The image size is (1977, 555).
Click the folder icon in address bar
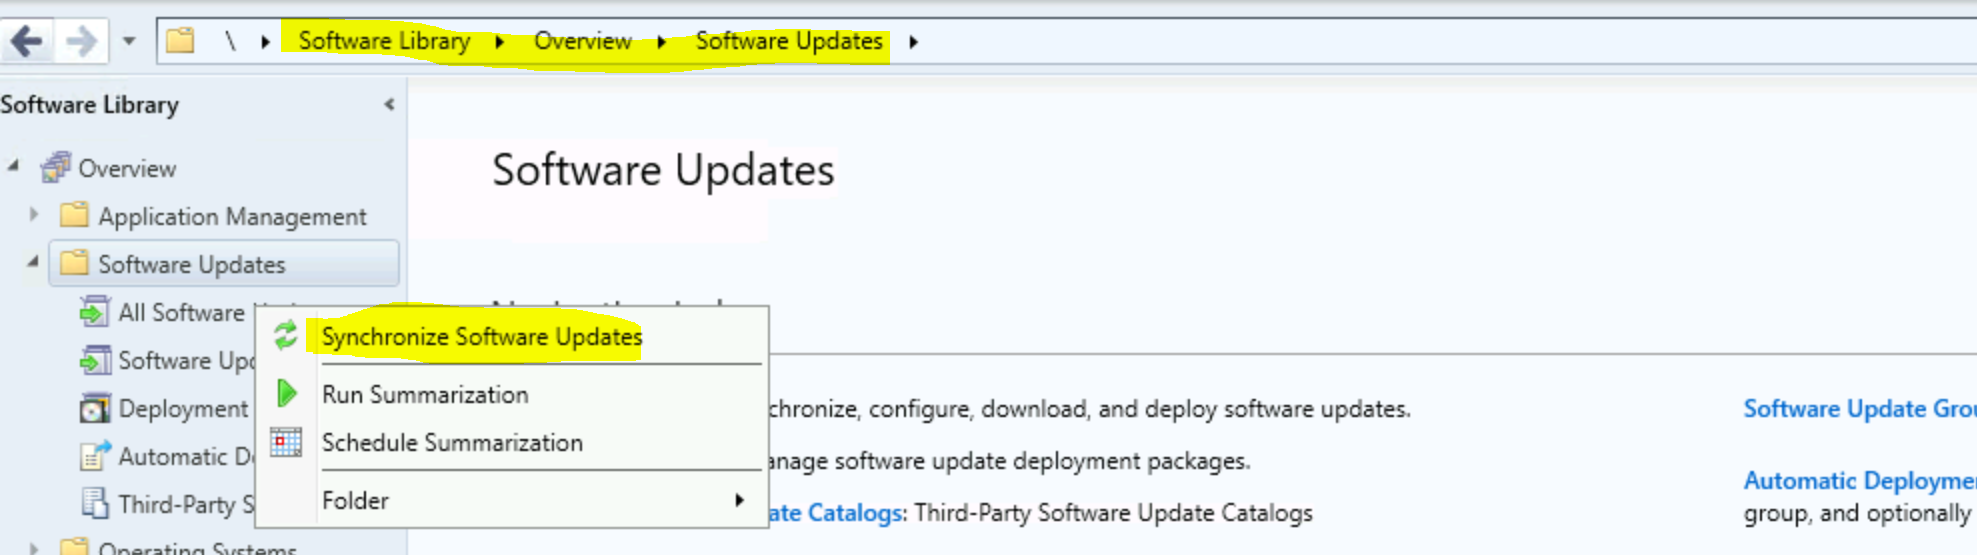coord(180,41)
